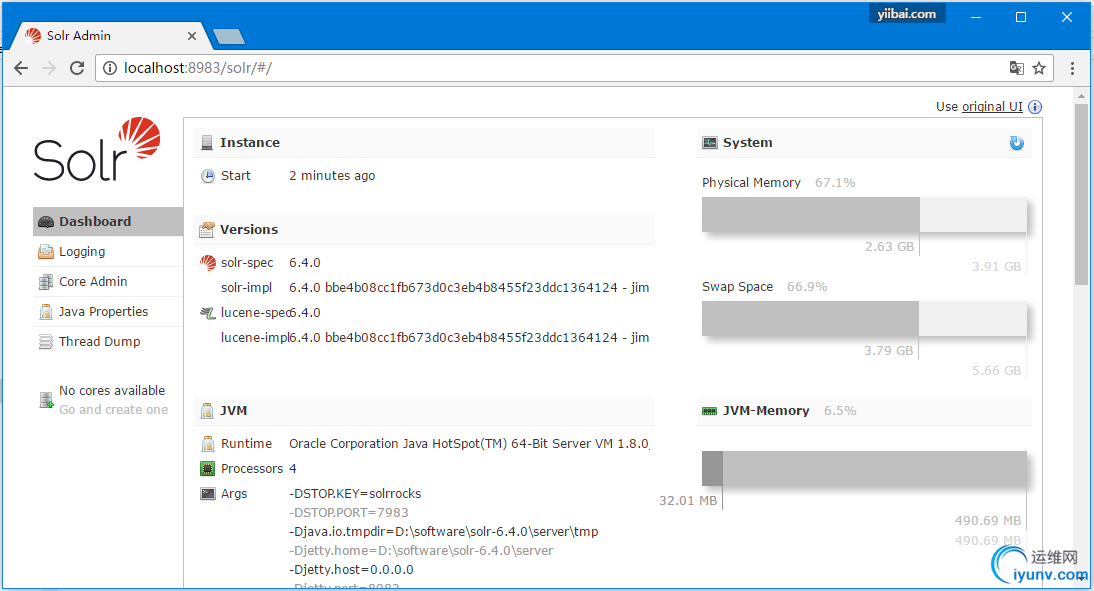The image size is (1094, 591).
Task: Click the JVM-Memory usage bar
Action: (864, 468)
